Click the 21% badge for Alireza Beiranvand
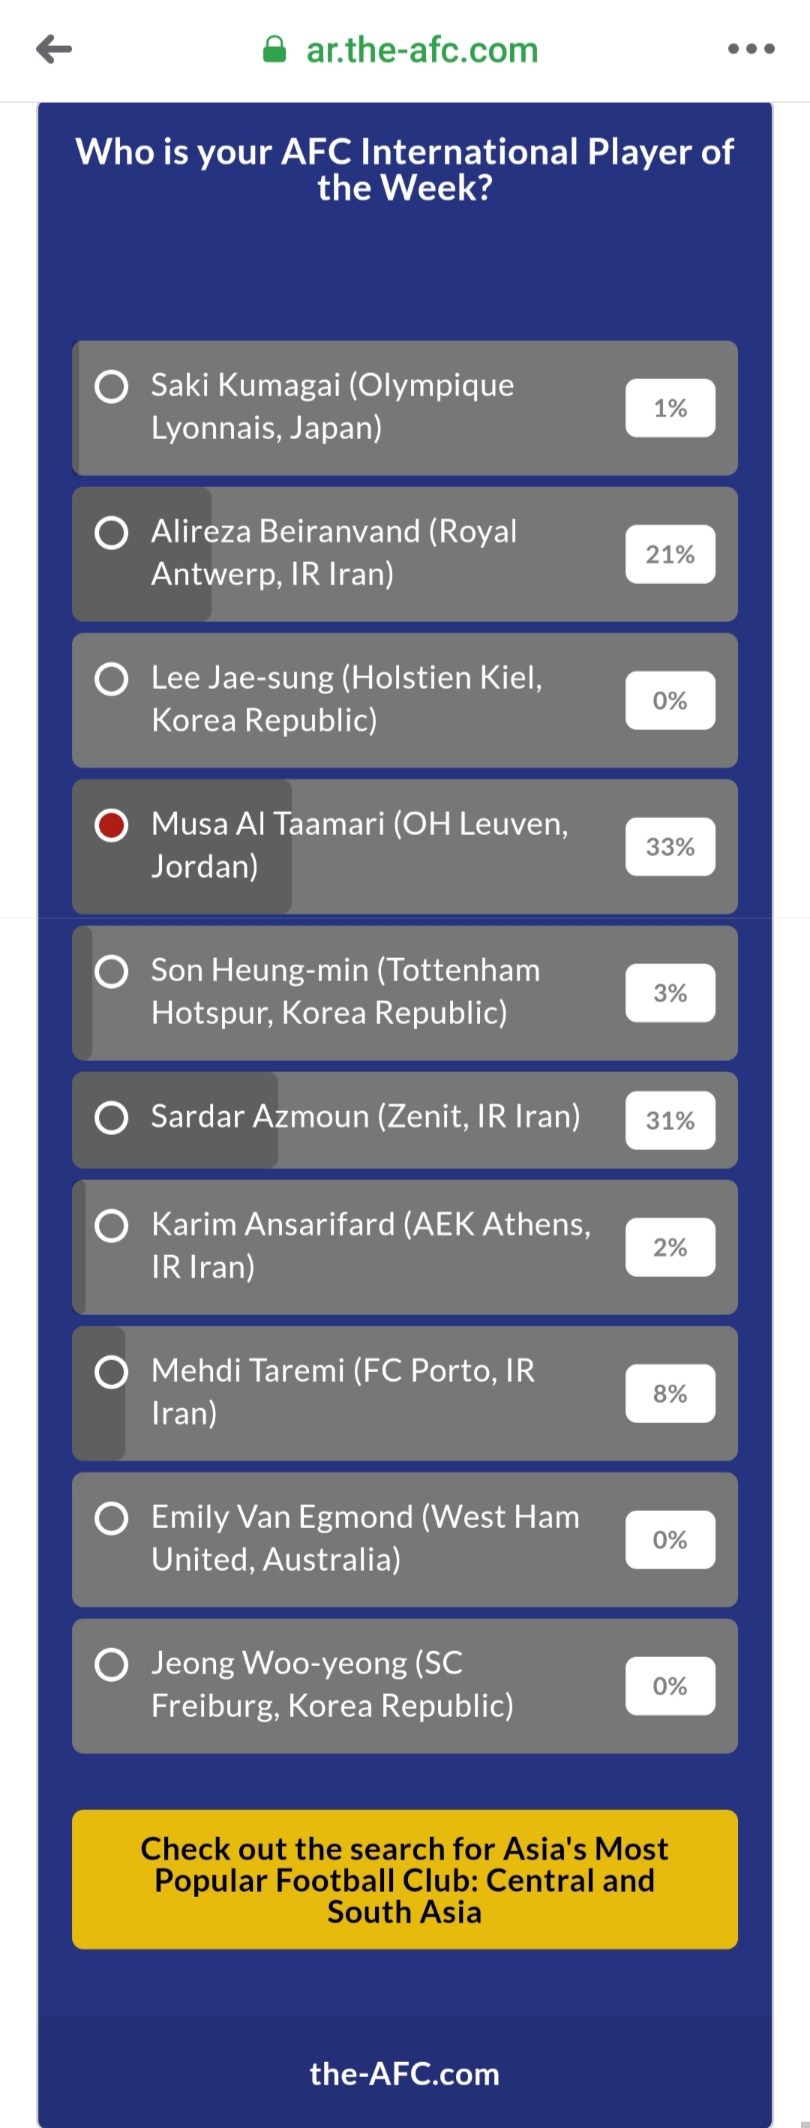 [x=670, y=554]
